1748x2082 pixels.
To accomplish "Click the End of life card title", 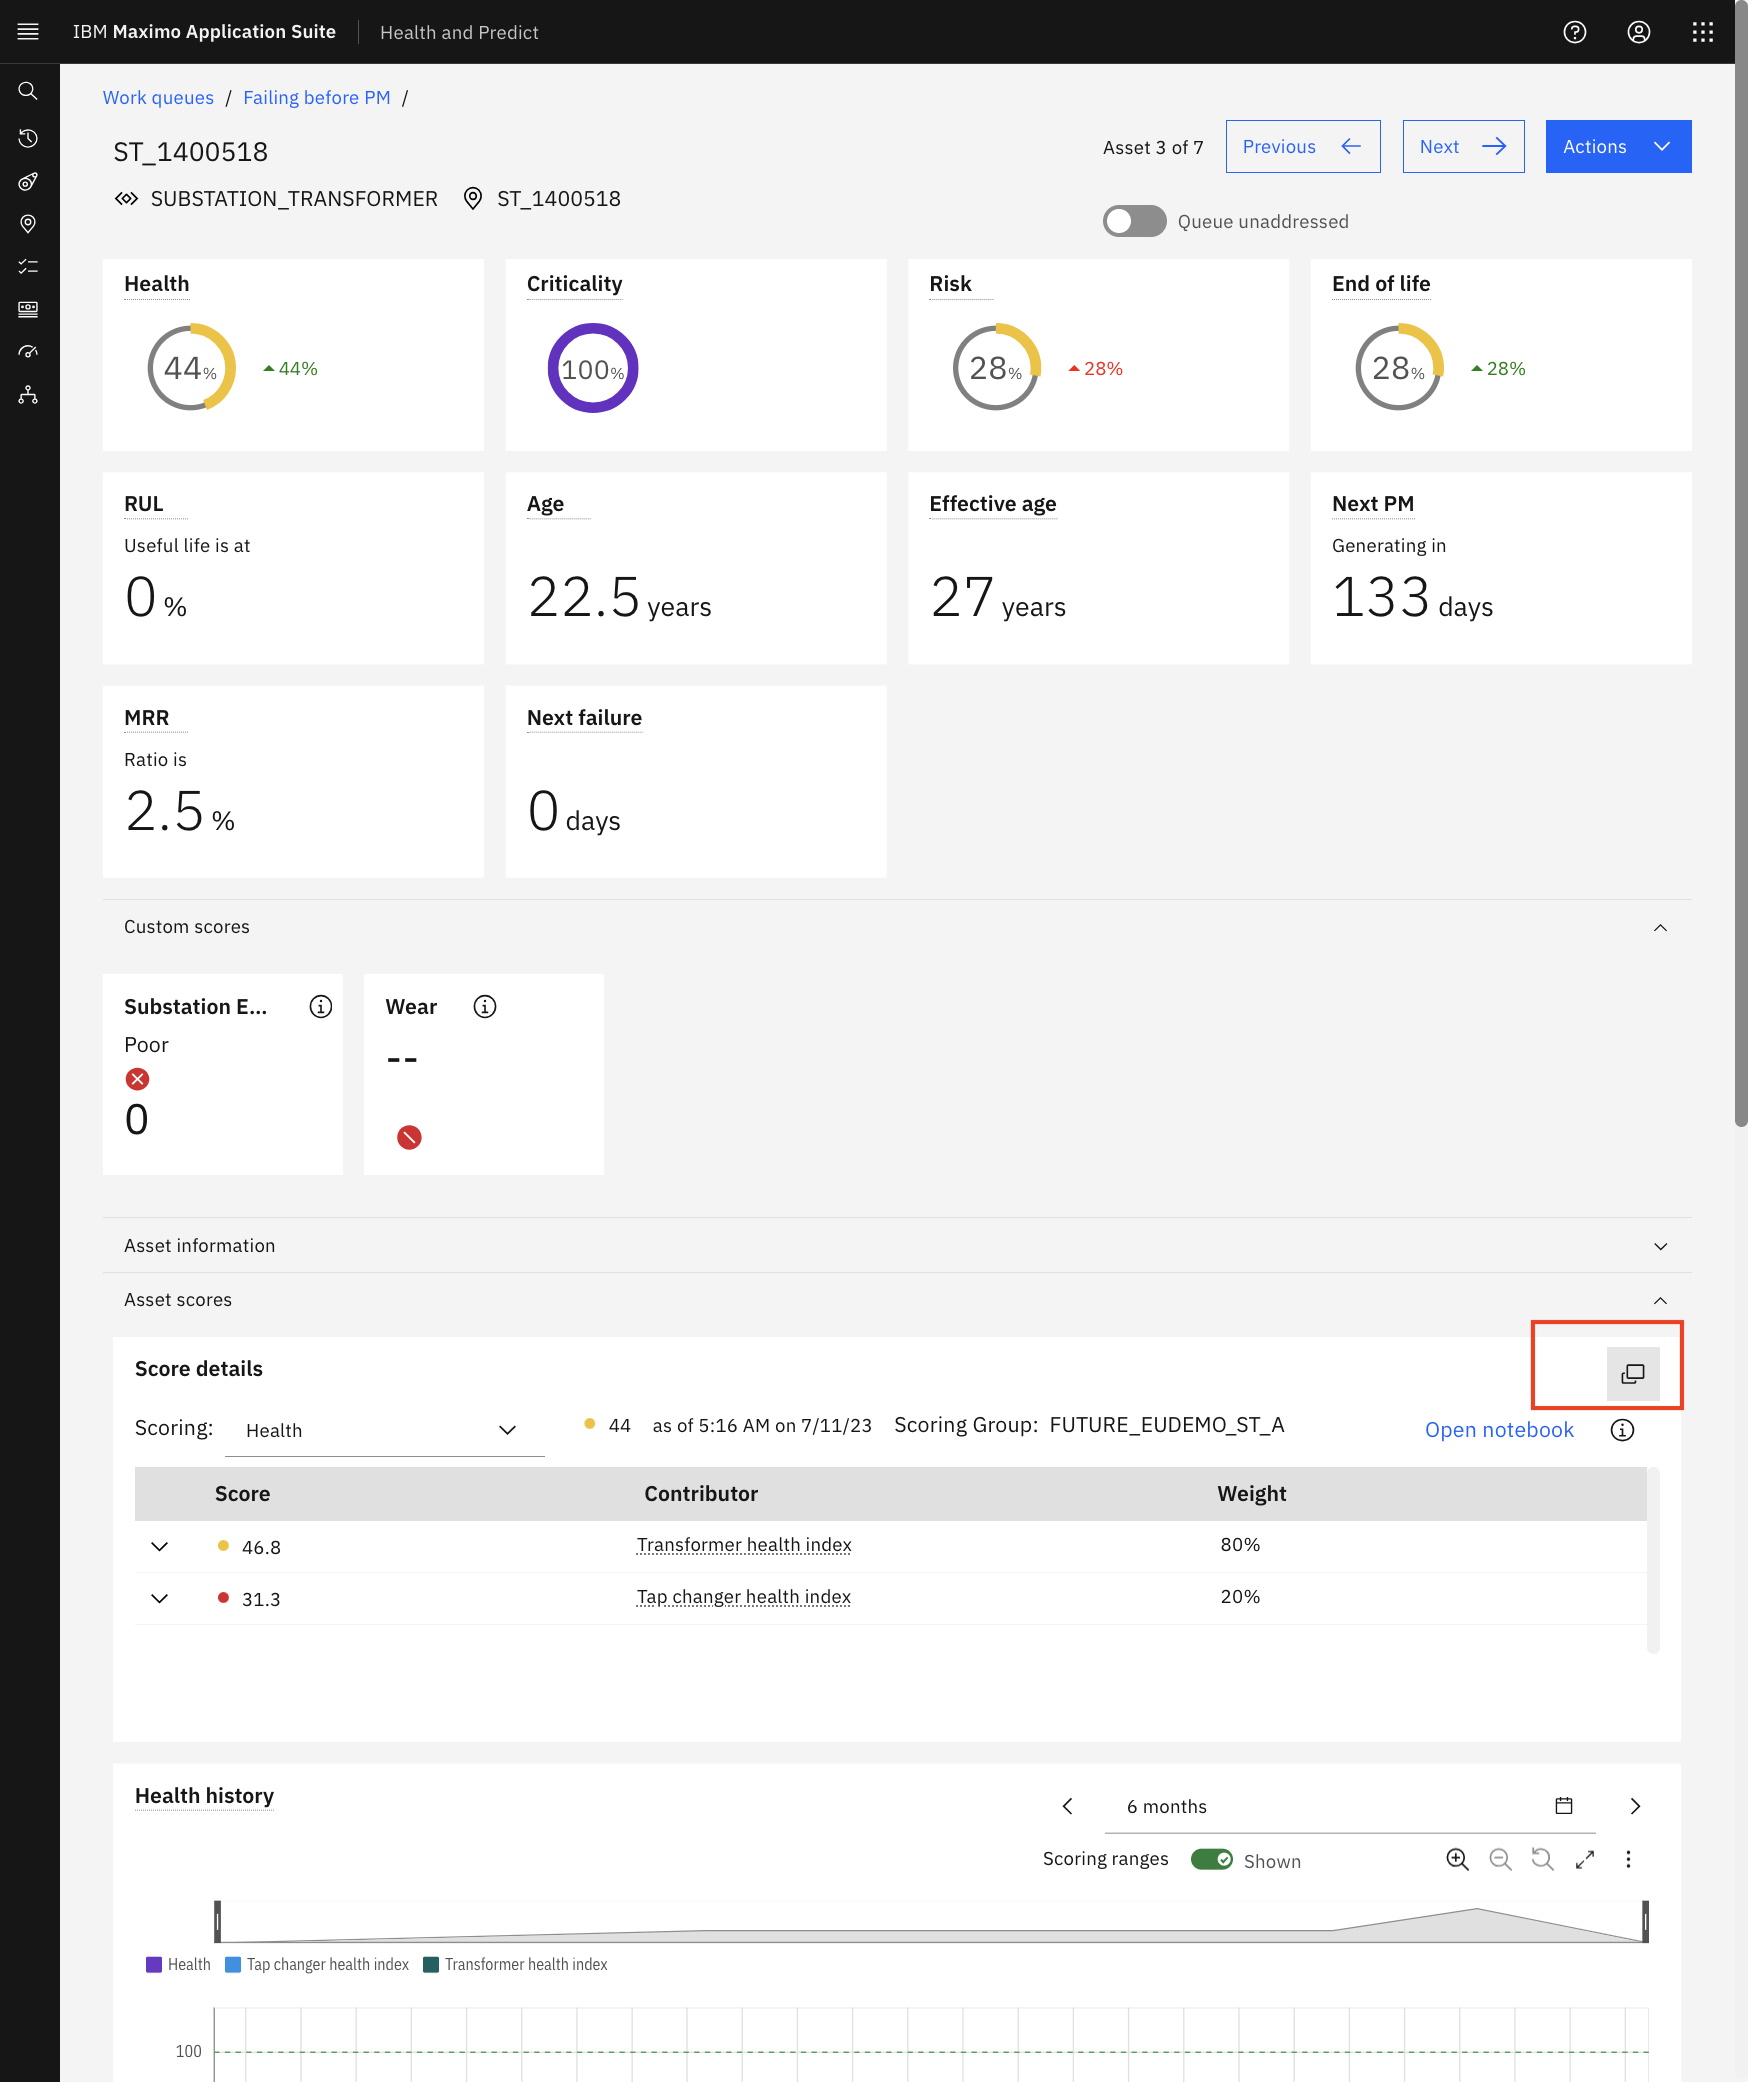I will coord(1381,284).
